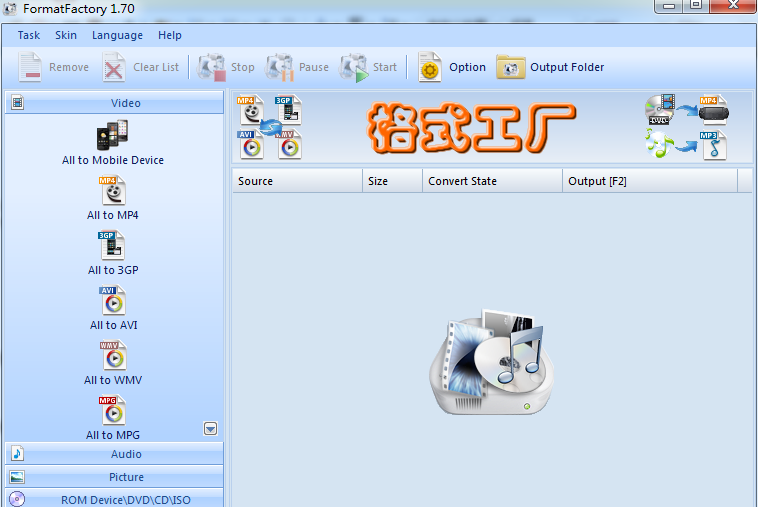Click the music note icon on Audio header
The height and width of the screenshot is (507, 758).
click(x=17, y=453)
